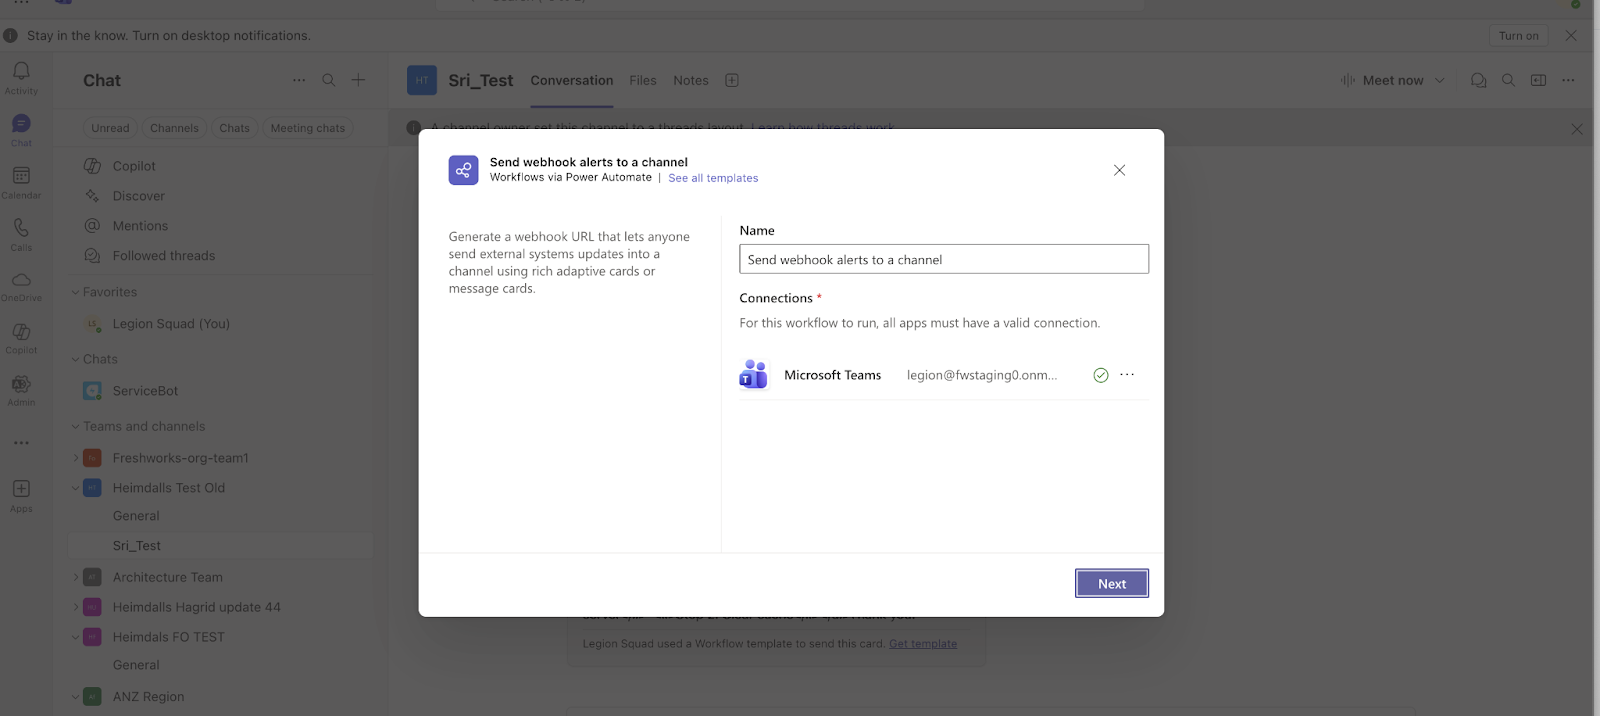Filter chats by Unread
The width and height of the screenshot is (1600, 716).
(110, 128)
